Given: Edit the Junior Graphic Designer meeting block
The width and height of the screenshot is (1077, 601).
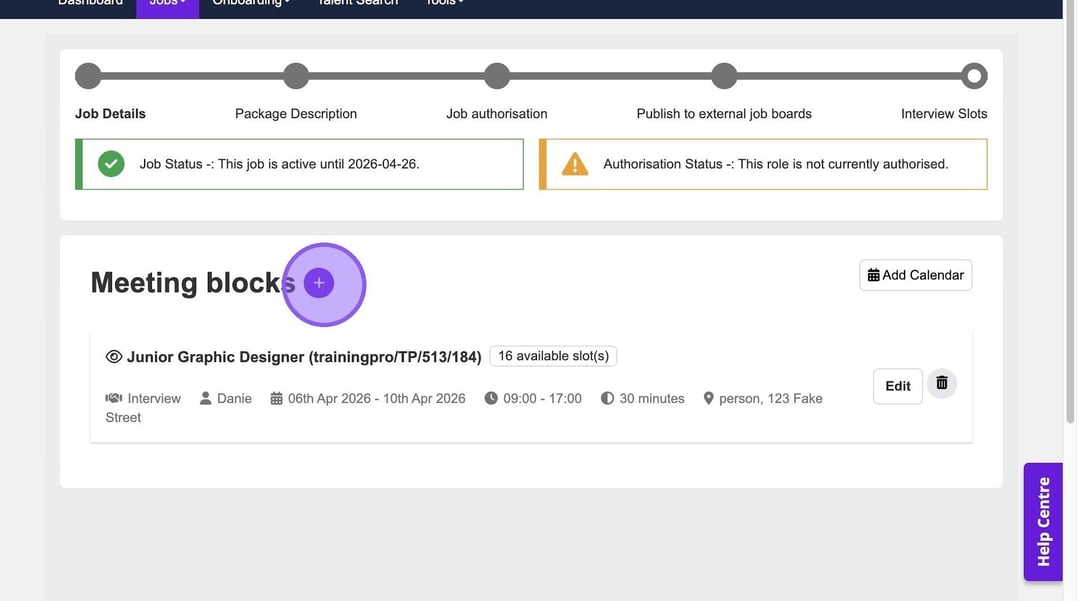Looking at the screenshot, I should 897,386.
